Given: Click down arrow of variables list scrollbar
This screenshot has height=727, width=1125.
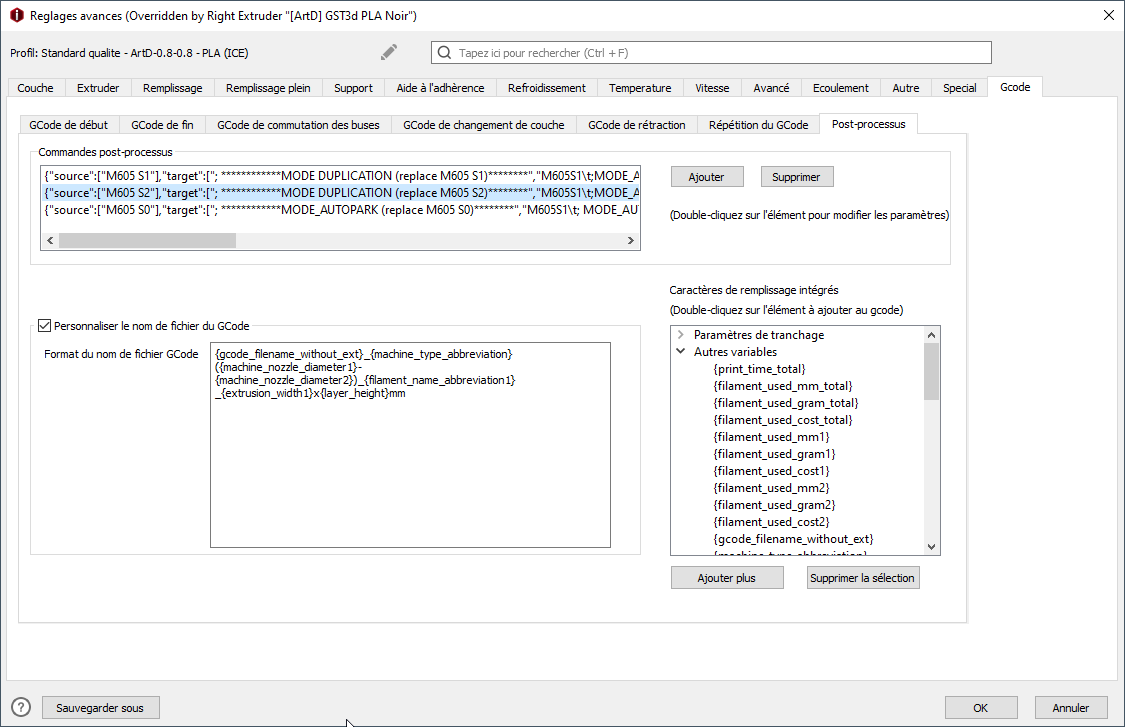Looking at the screenshot, I should pos(931,546).
